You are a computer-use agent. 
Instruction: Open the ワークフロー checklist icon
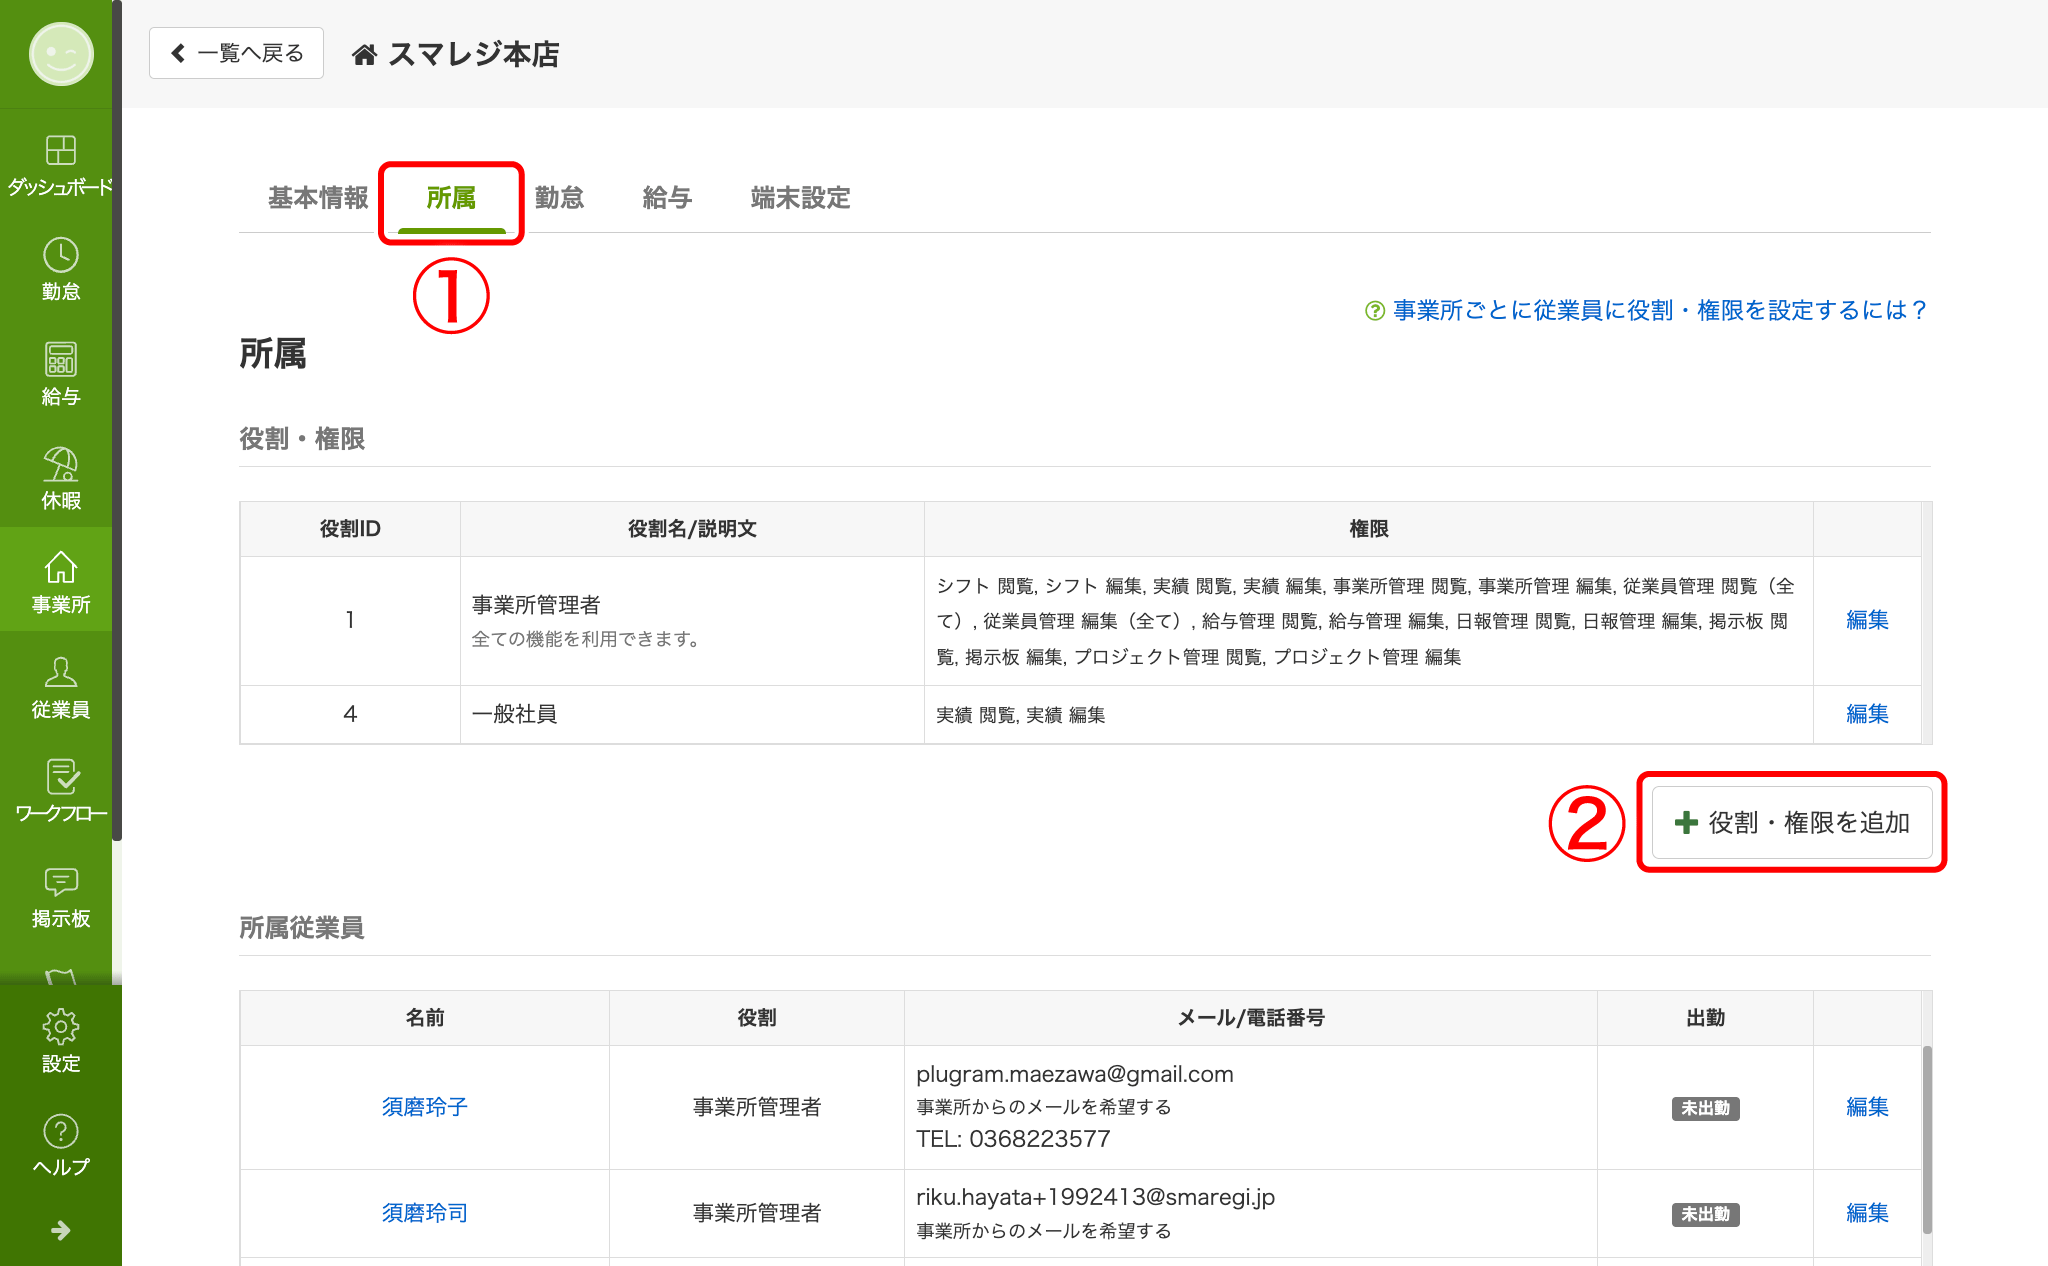tap(60, 777)
